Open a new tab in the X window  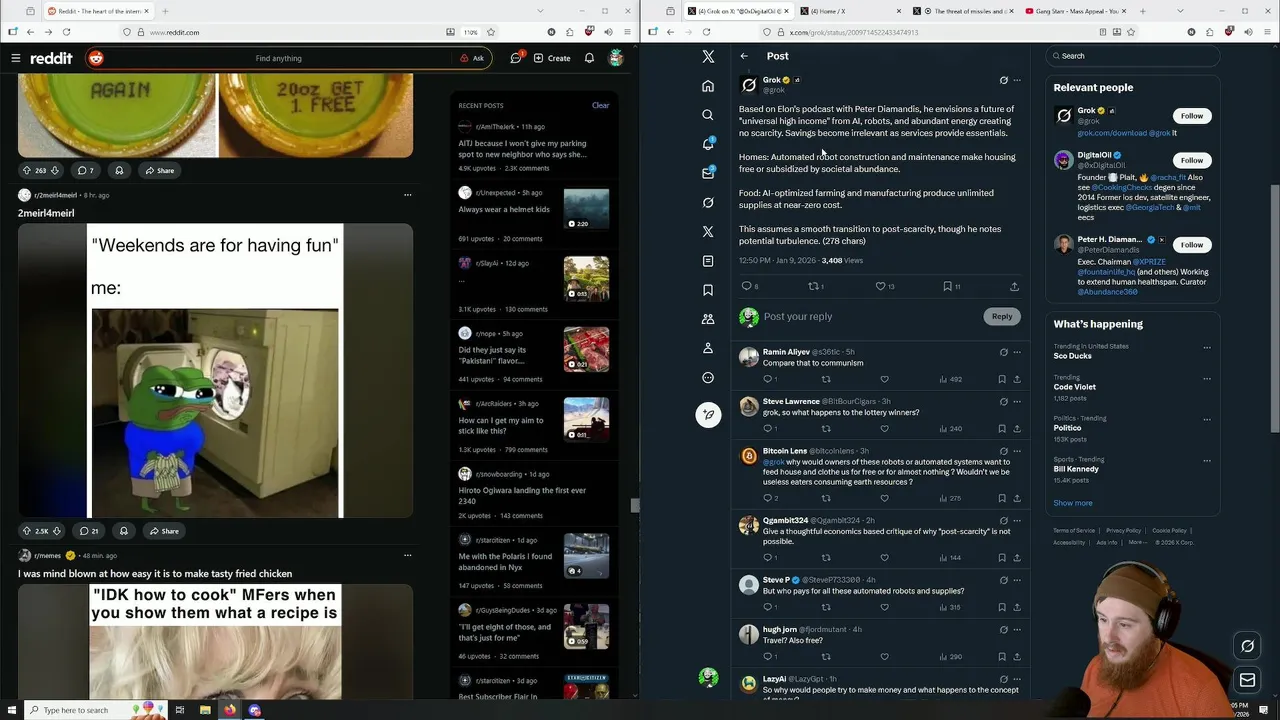[x=1143, y=11]
